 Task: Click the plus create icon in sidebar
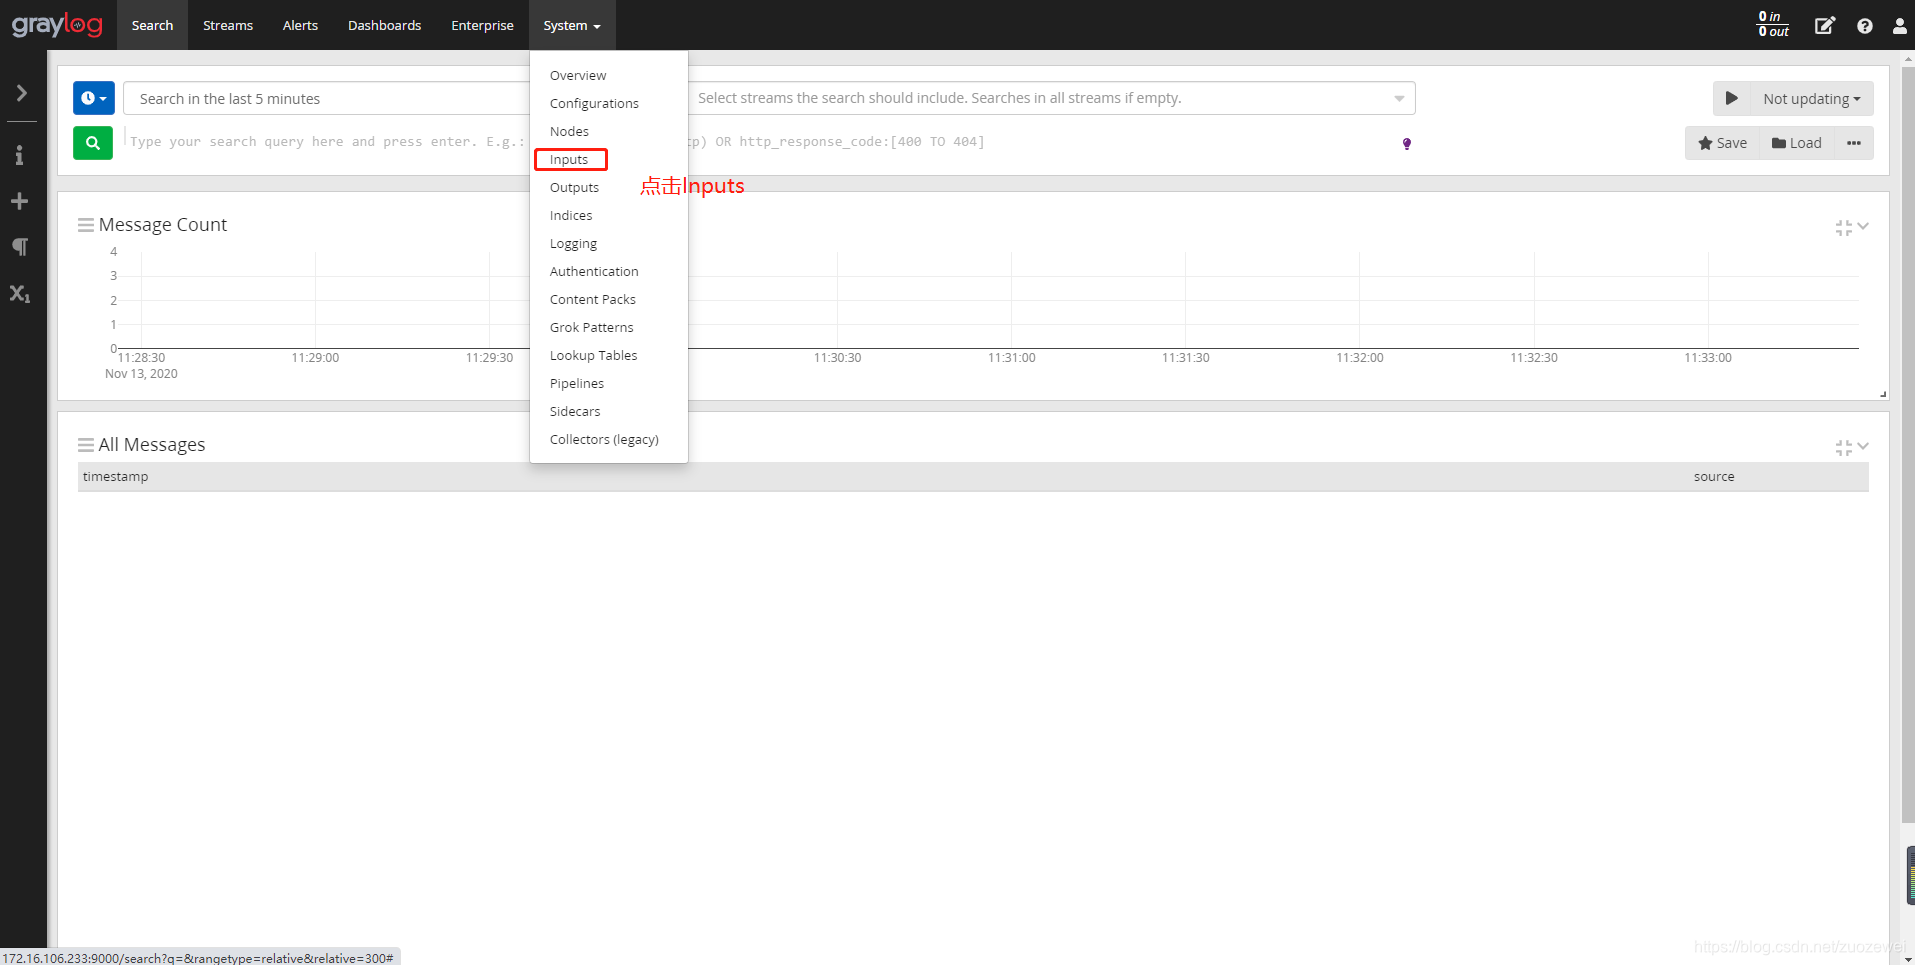tap(19, 201)
